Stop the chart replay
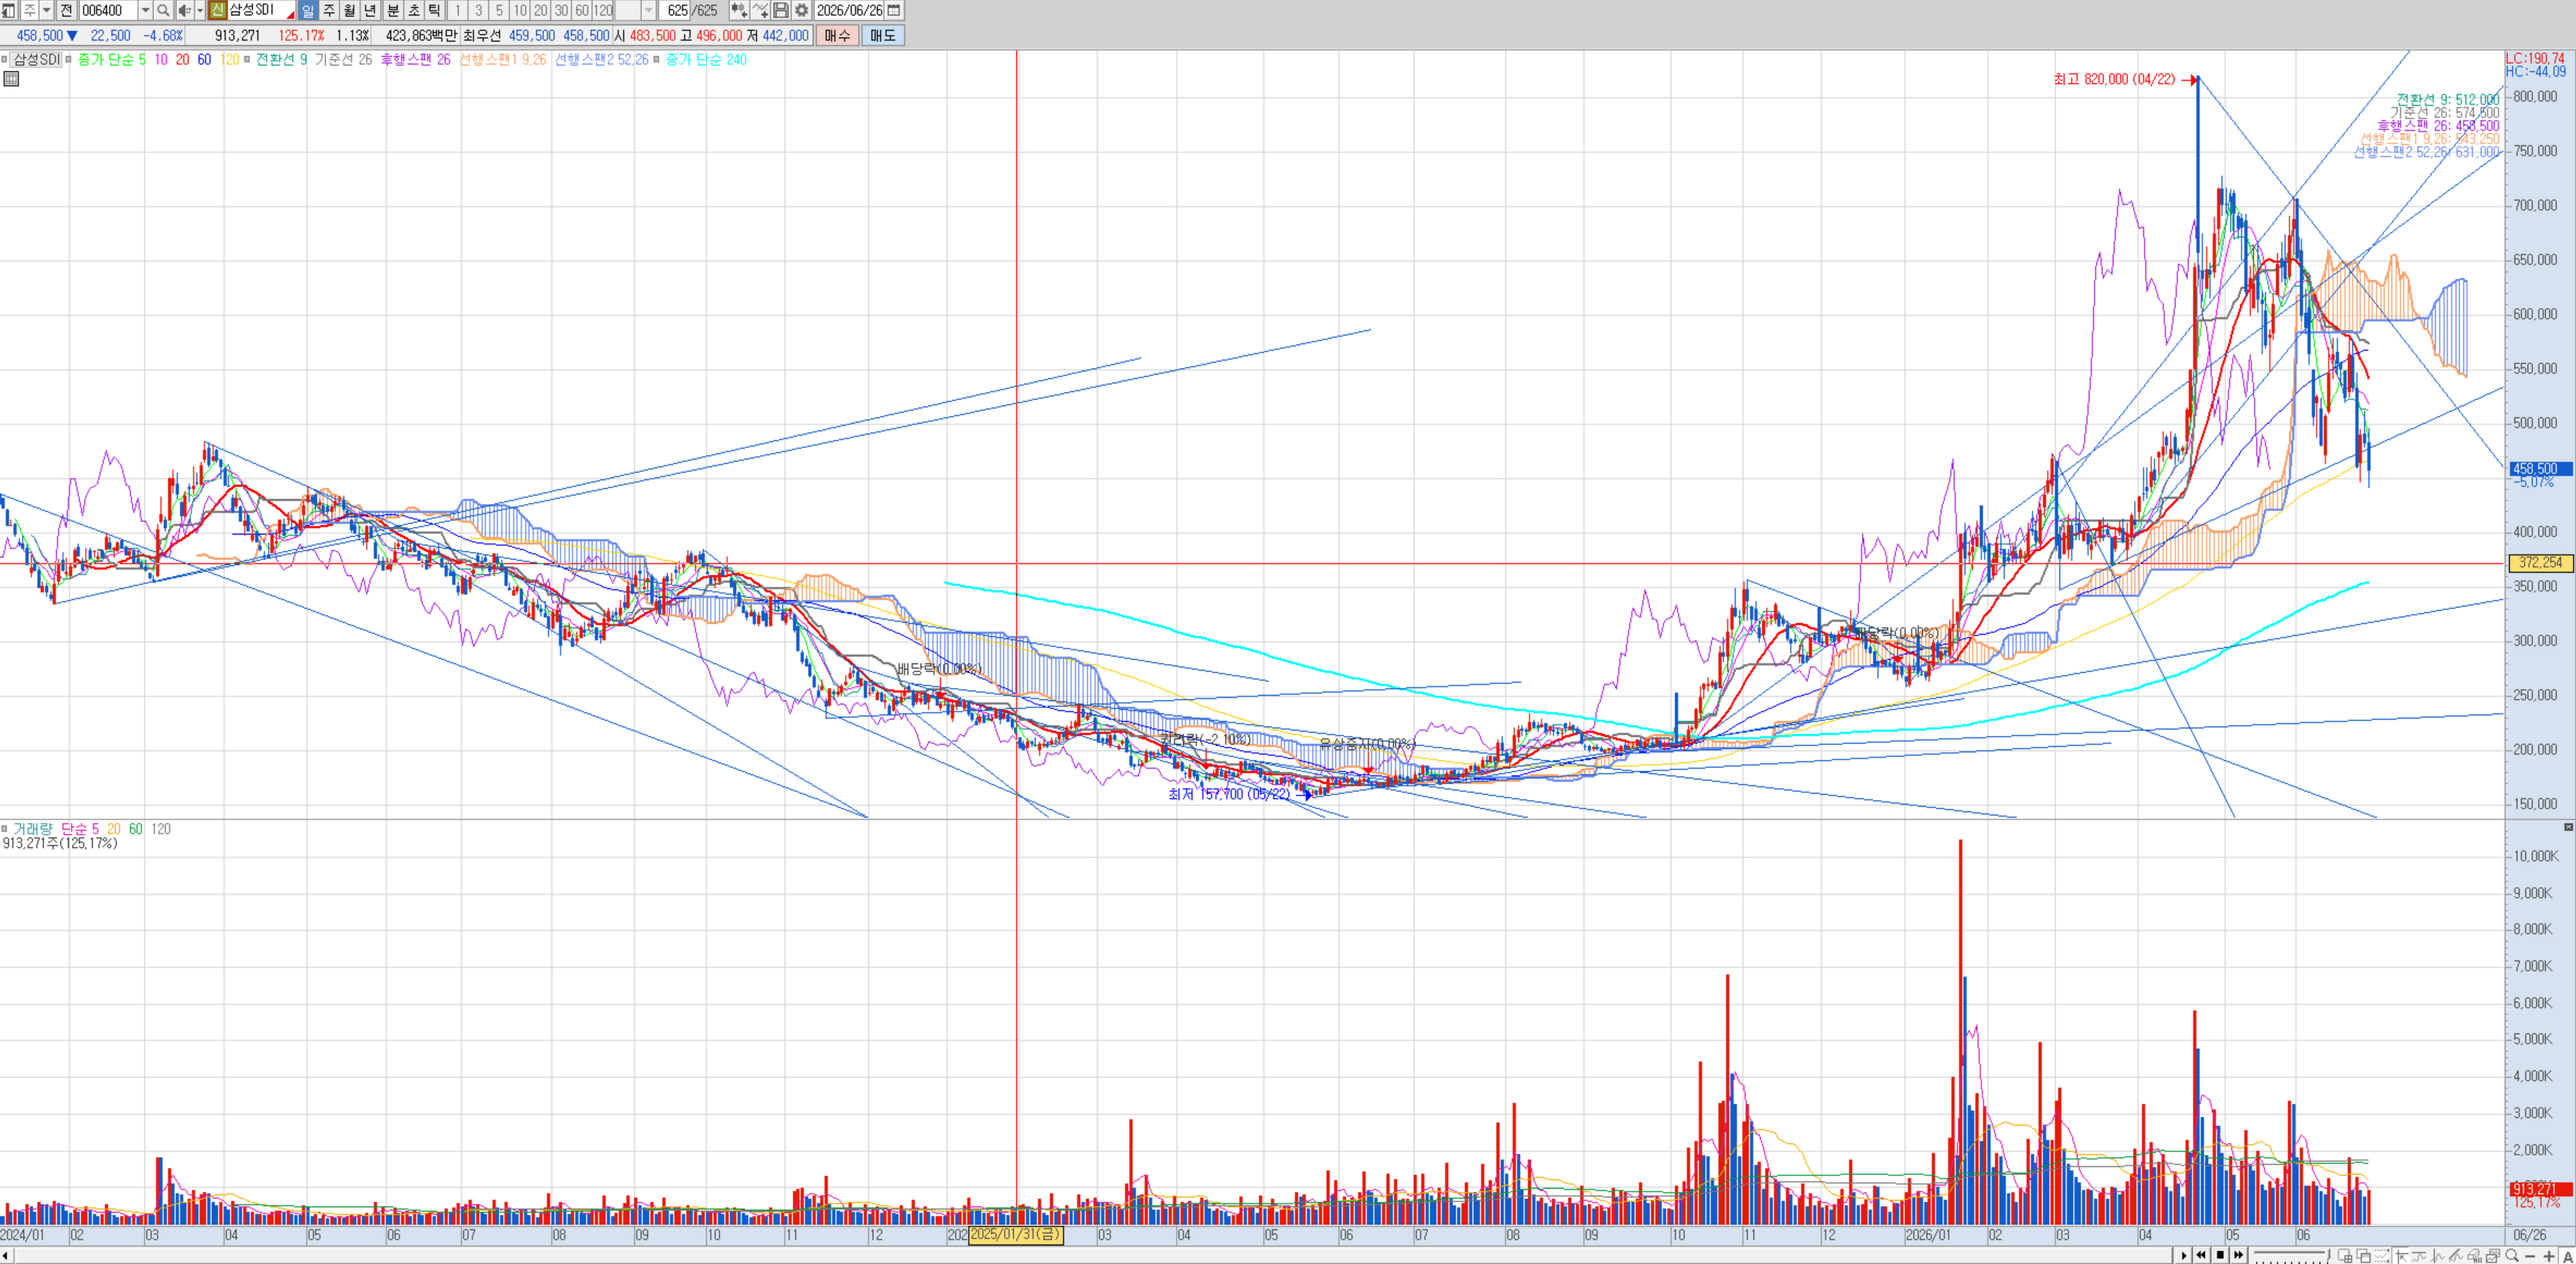The image size is (2576, 1264). [x=2220, y=1255]
